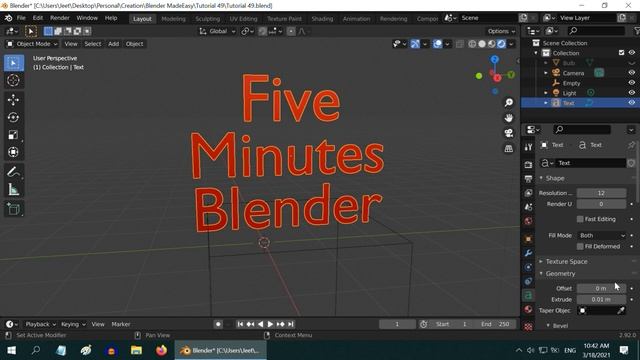Open the Modifiers wrench properties tab
The width and height of the screenshot is (640, 360).
[528, 253]
